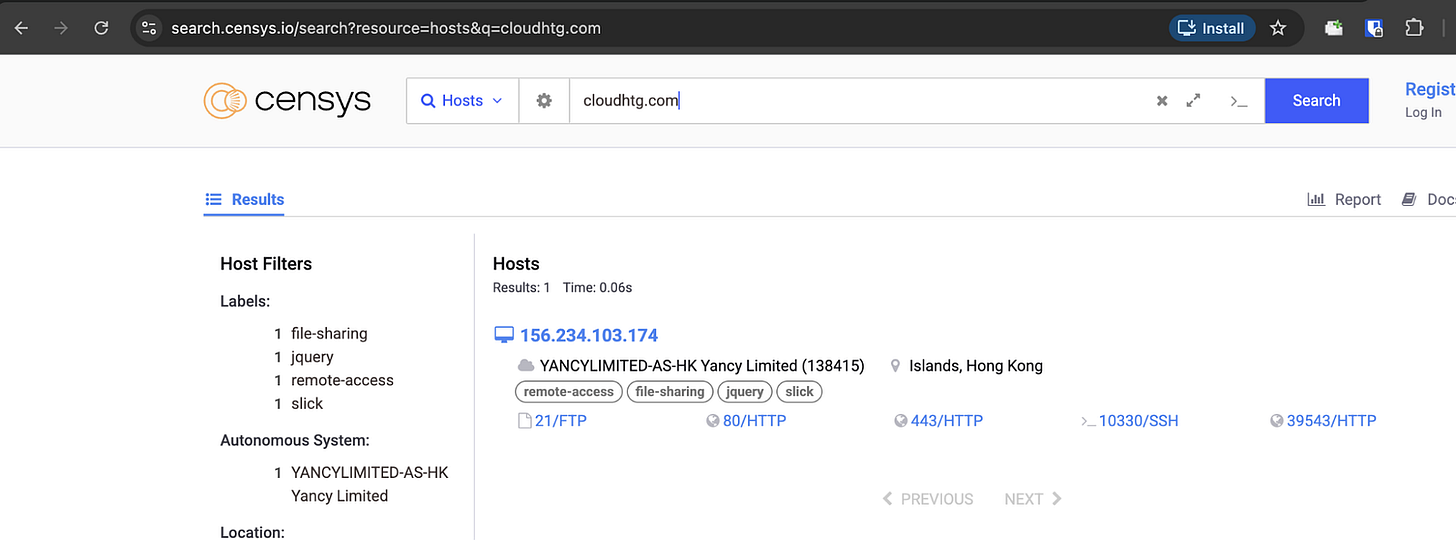
Task: Open the 10330/SSH service link
Action: (1130, 421)
